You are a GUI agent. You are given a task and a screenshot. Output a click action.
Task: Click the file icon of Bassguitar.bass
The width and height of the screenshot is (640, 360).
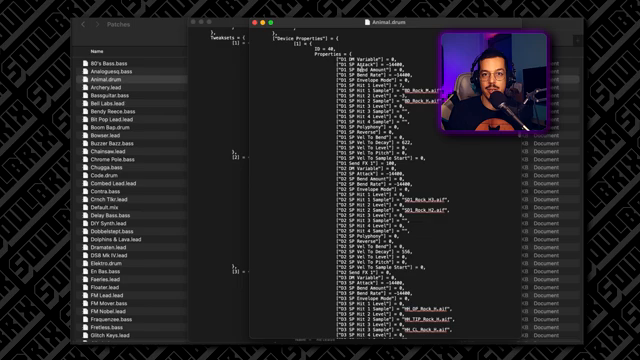click(85, 96)
